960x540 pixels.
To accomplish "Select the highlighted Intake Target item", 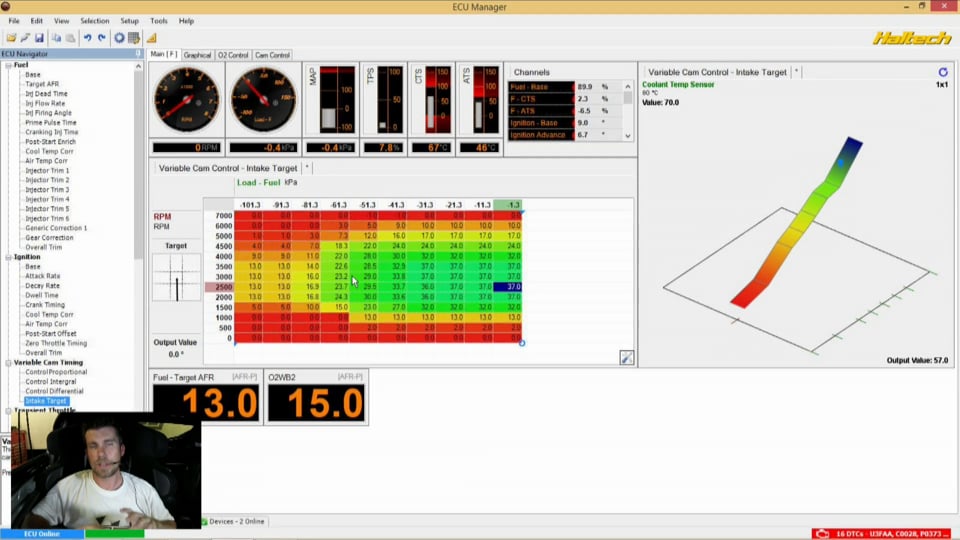I will (46, 401).
